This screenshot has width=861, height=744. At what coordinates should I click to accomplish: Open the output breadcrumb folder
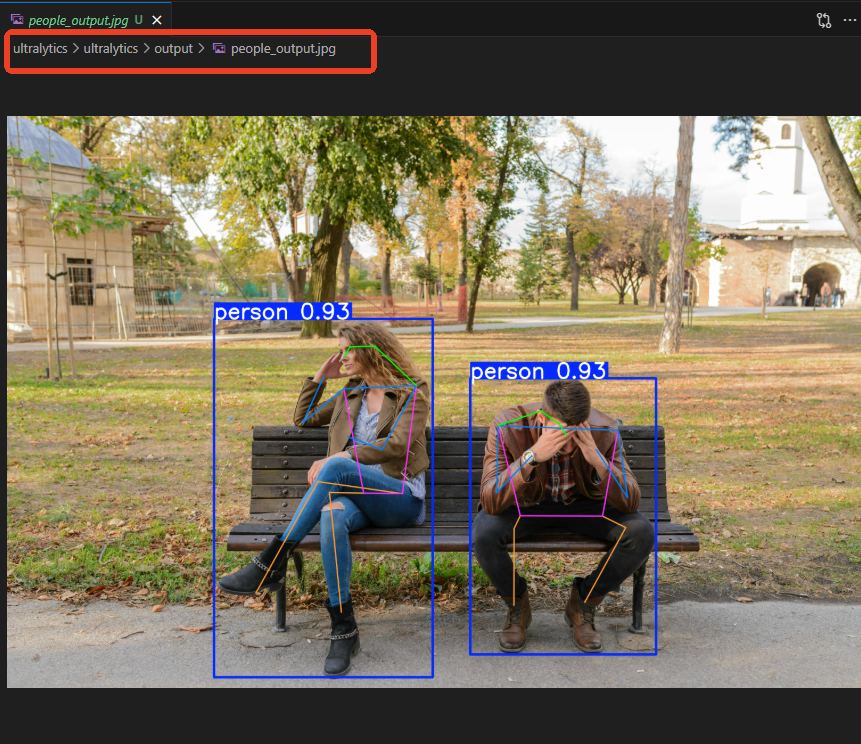pyautogui.click(x=174, y=48)
